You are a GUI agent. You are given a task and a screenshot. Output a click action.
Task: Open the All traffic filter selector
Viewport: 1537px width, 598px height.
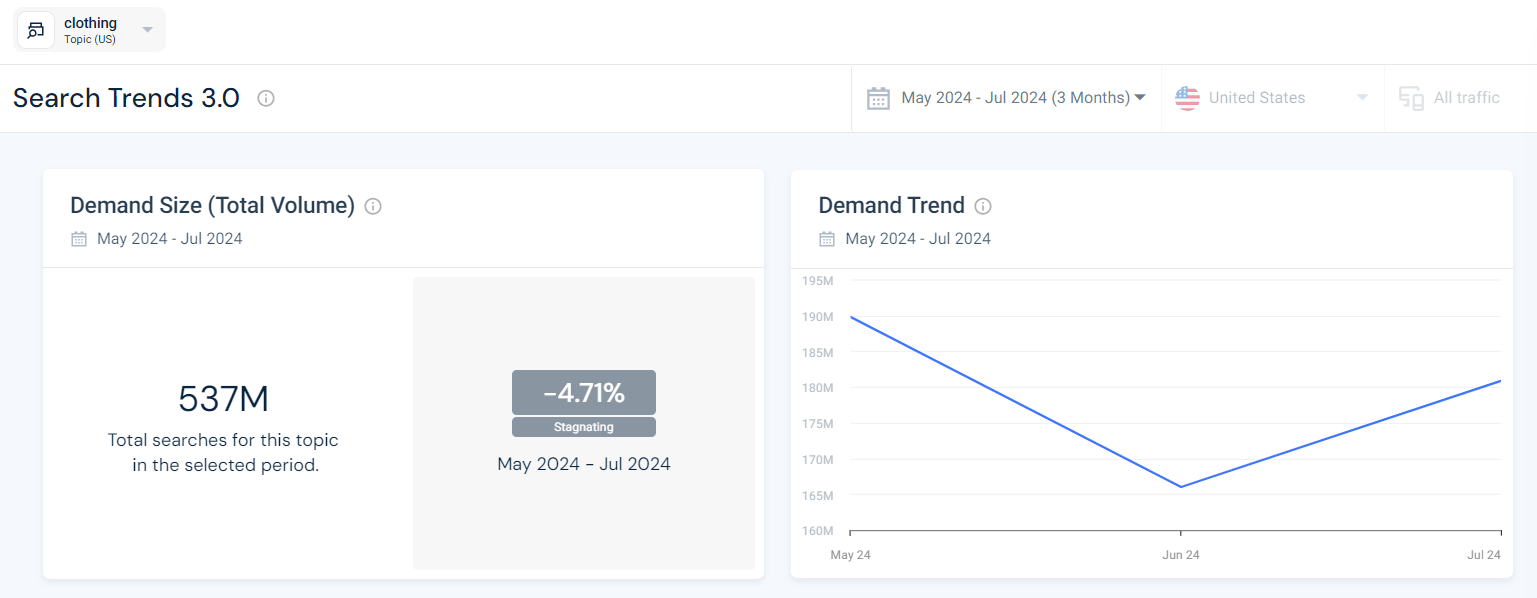pyautogui.click(x=1466, y=97)
